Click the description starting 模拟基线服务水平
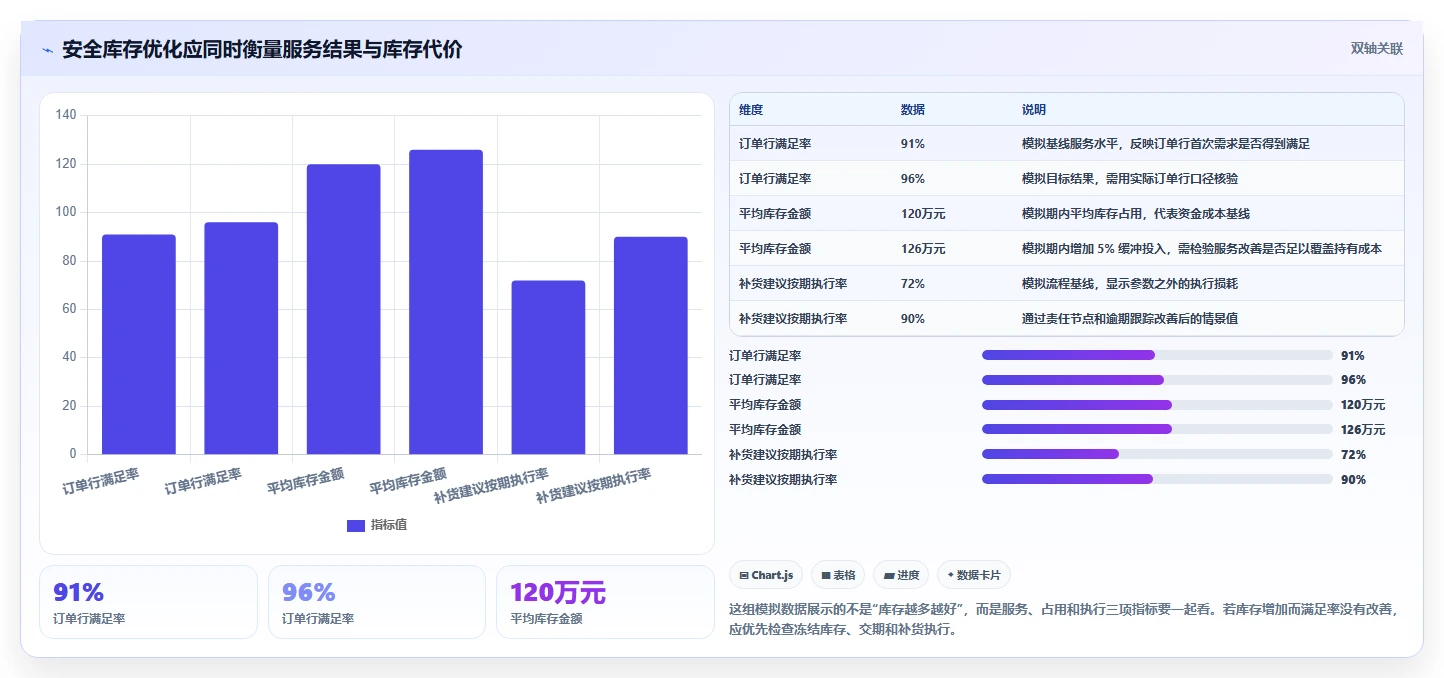Viewport: 1444px width, 678px height. 1166,144
